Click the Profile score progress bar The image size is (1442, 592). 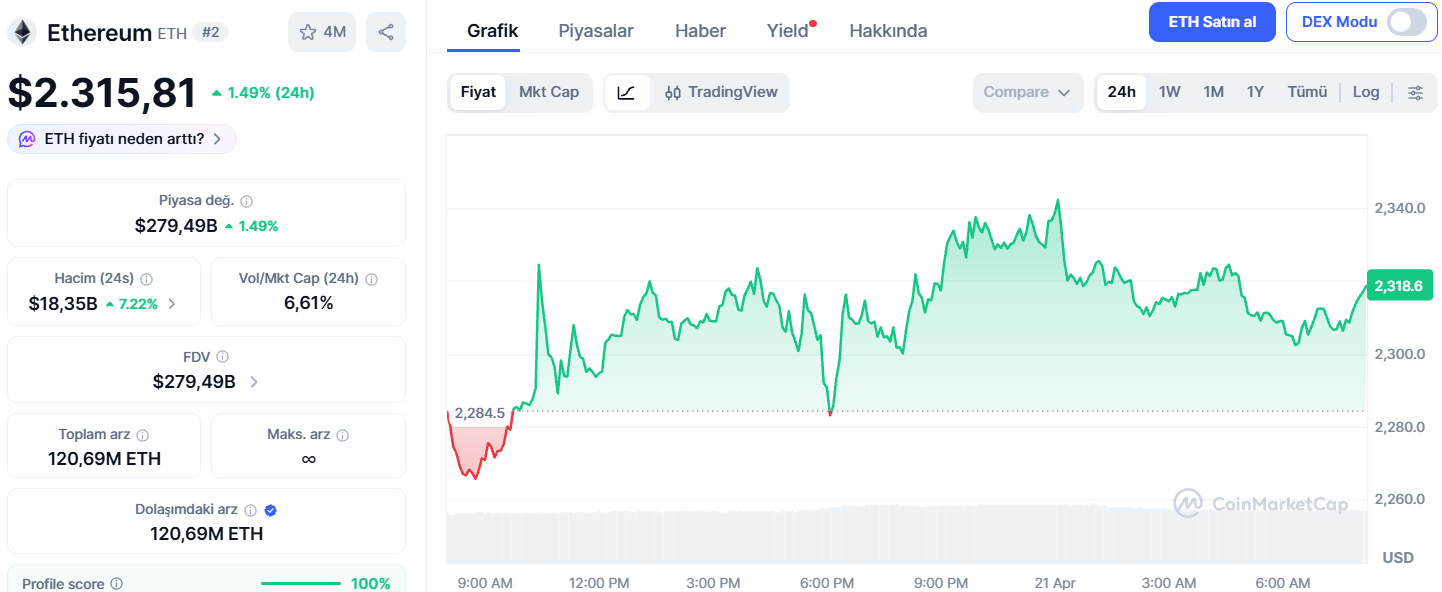point(300,583)
